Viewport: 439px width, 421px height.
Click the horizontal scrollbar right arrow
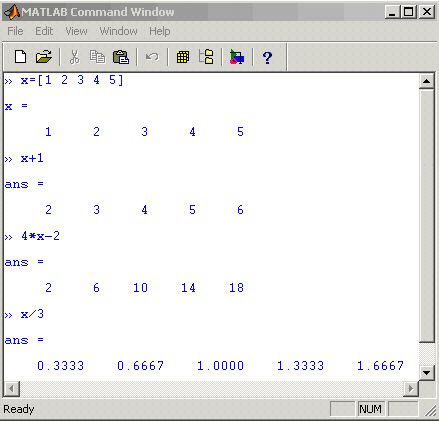point(411,389)
